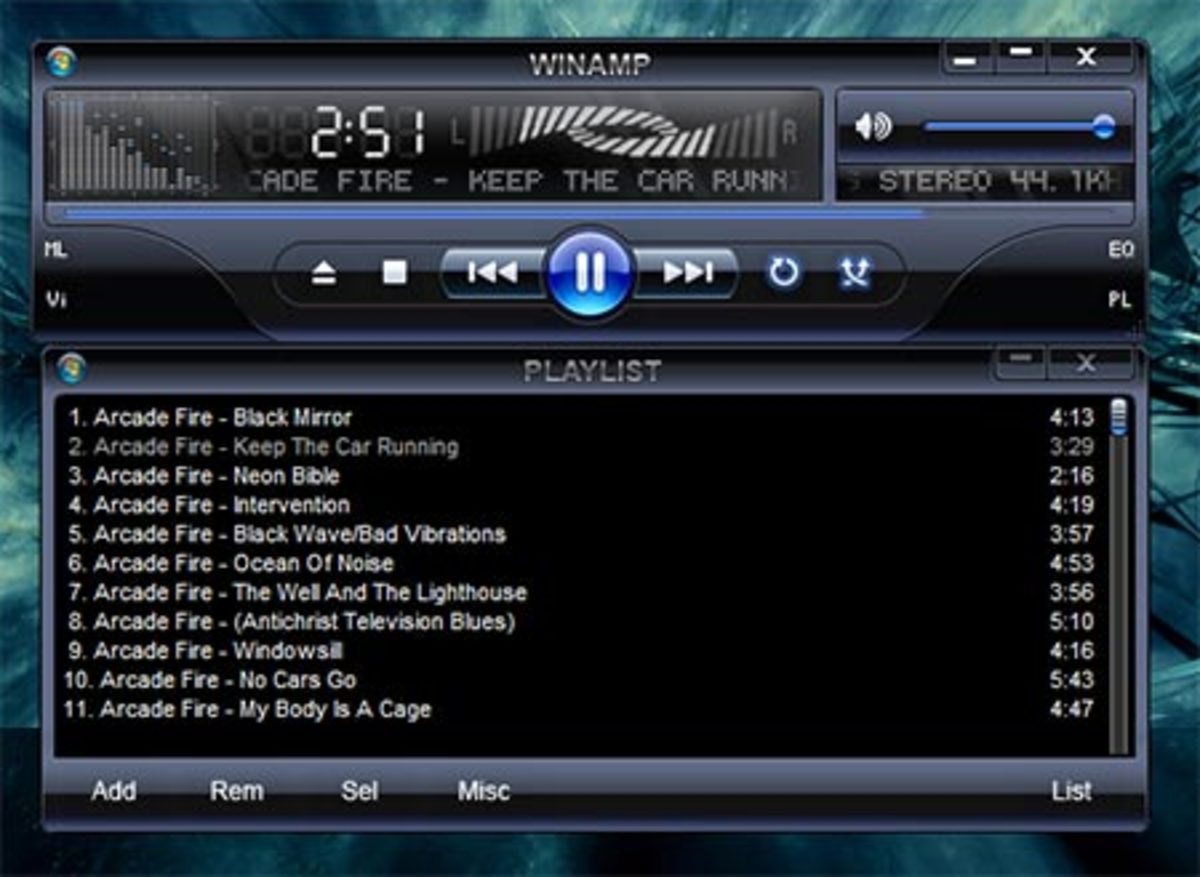Click the STEREO 44.1 kHz info display

pyautogui.click(x=985, y=182)
